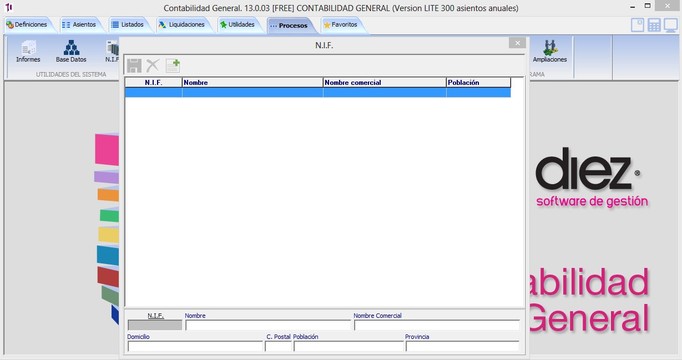Click the save diskette icon in N.I.F. dialog

click(134, 66)
